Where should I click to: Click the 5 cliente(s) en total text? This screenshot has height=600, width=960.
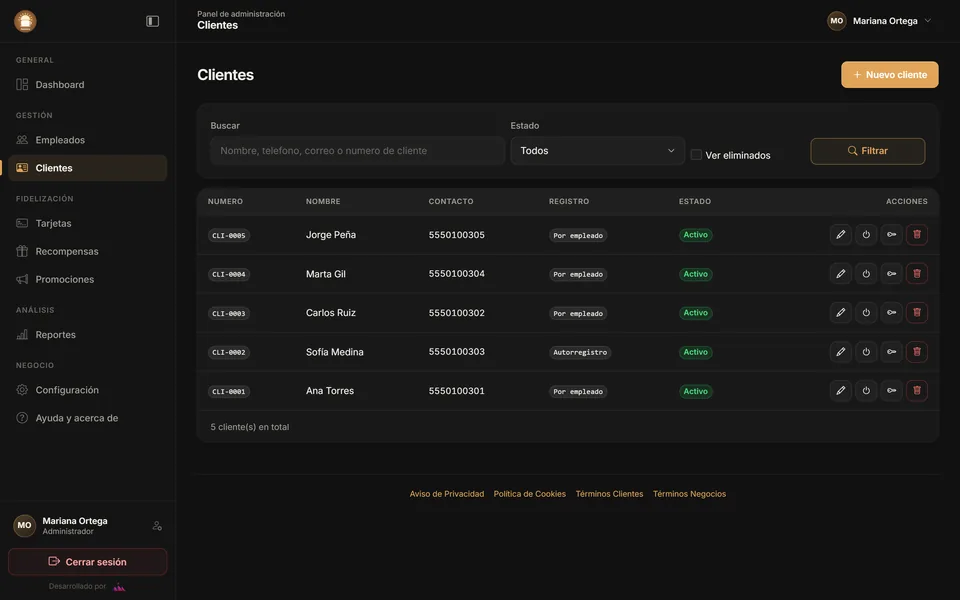(x=250, y=427)
